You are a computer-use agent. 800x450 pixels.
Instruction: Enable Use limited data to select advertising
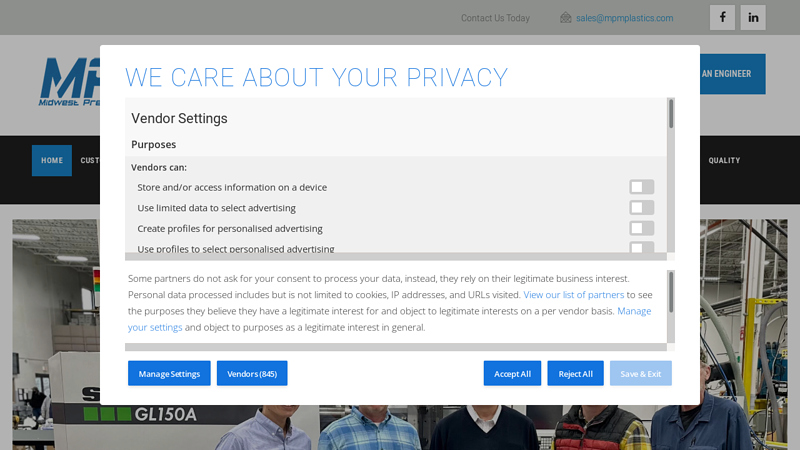point(641,208)
